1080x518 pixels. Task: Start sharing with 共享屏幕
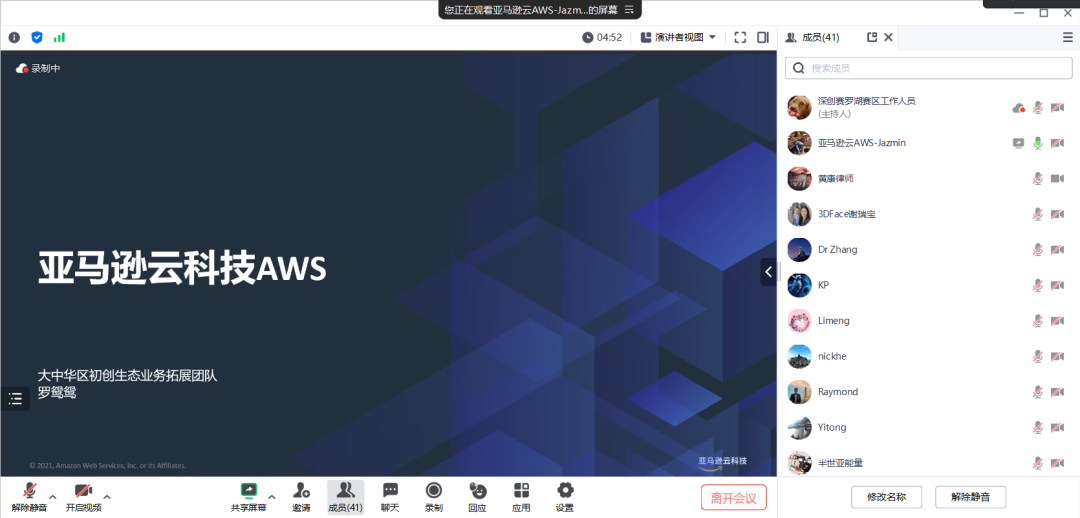point(248,497)
